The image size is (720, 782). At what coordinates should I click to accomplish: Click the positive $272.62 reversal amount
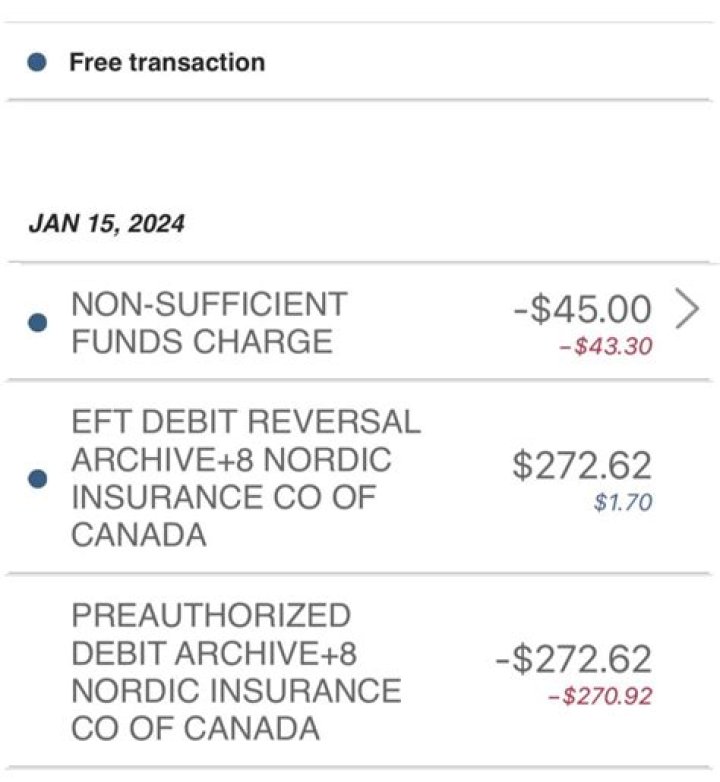pyautogui.click(x=581, y=466)
